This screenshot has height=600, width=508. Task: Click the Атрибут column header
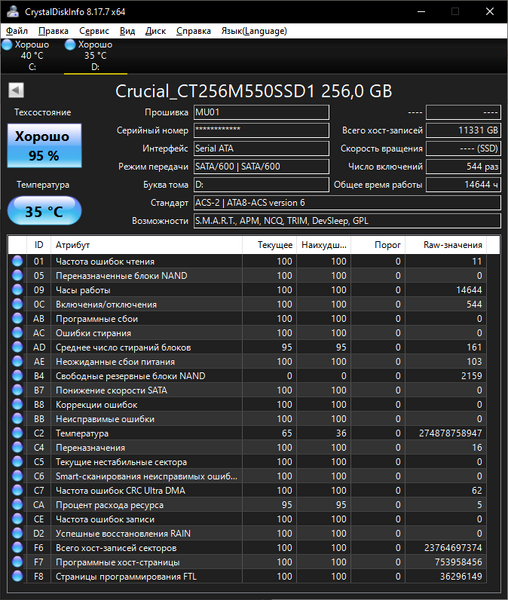[x=146, y=245]
